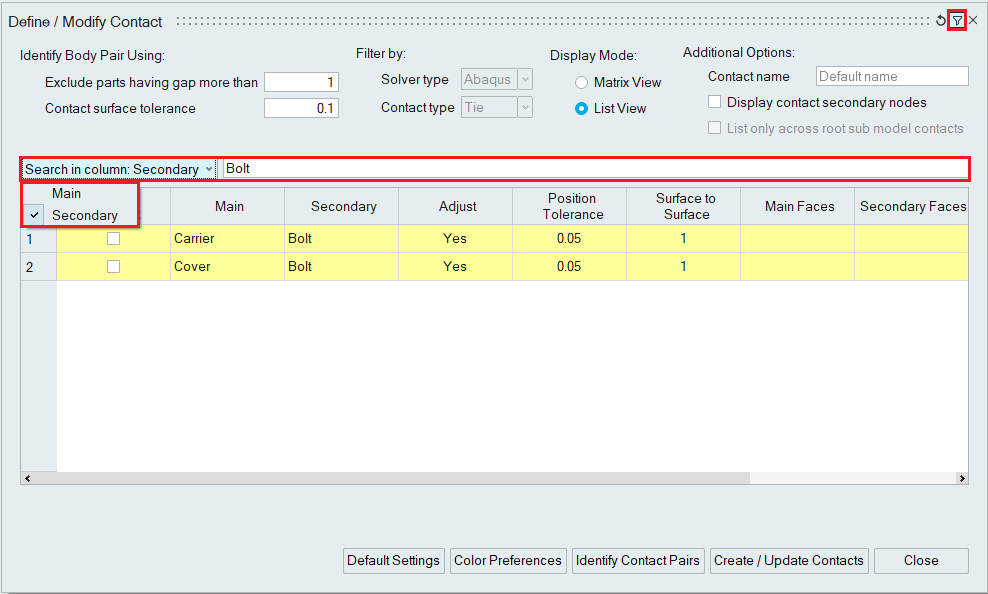
Task: Click the right scroll arrow of horizontal scrollbar
Action: point(962,478)
